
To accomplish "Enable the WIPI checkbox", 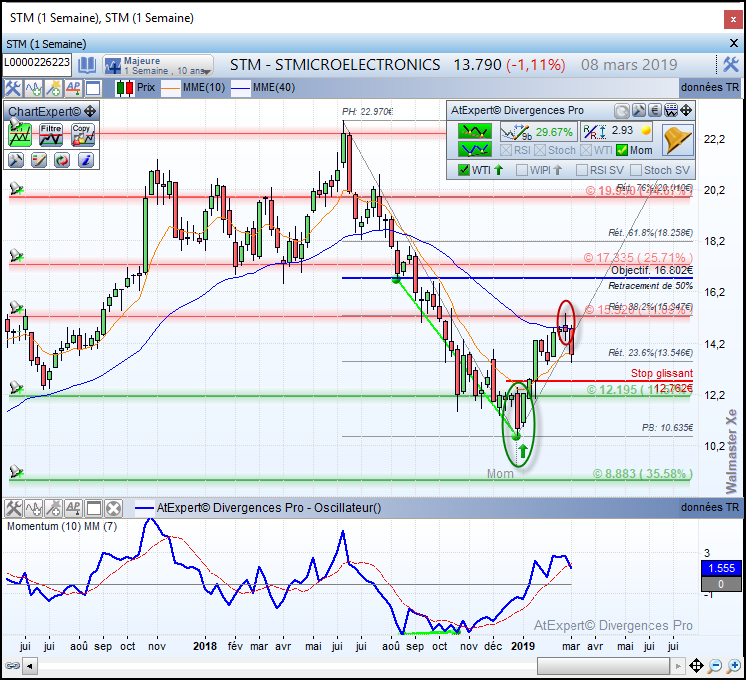I will tap(522, 170).
